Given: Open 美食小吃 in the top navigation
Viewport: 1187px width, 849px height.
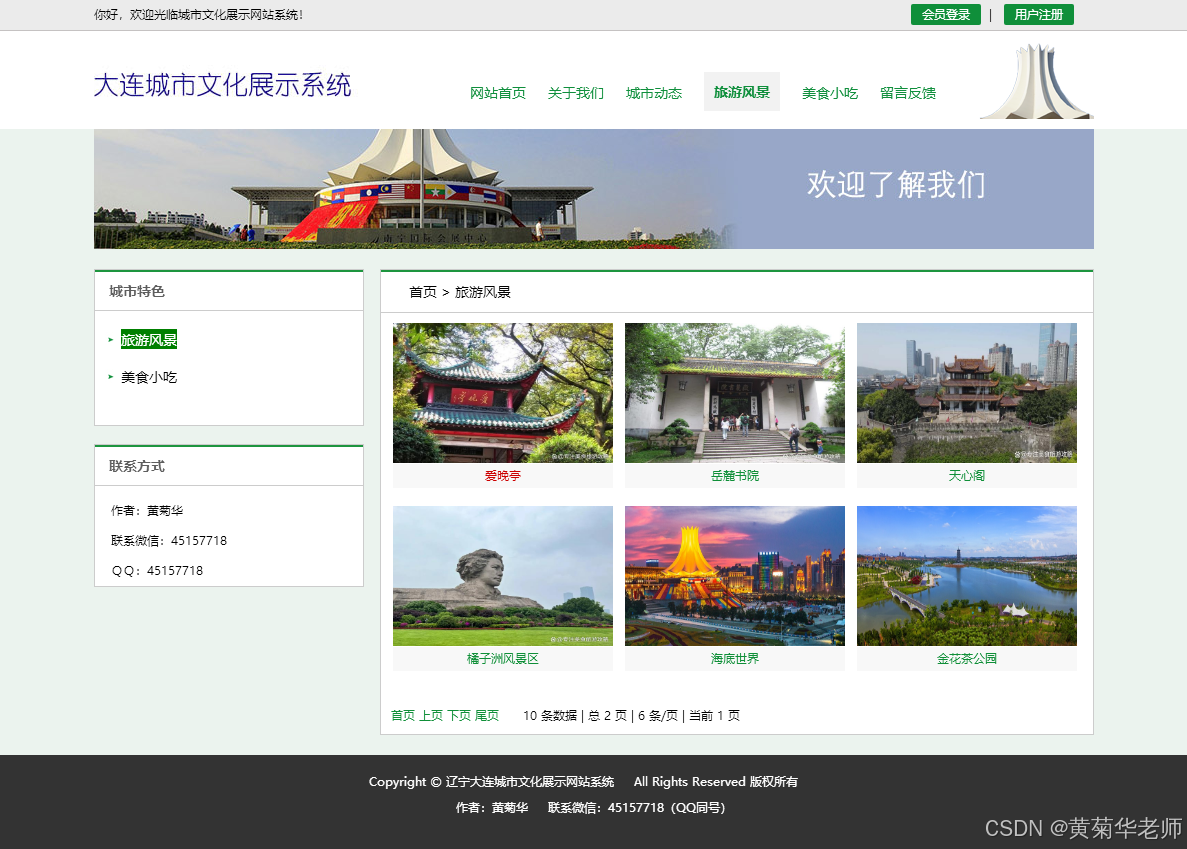Looking at the screenshot, I should pyautogui.click(x=830, y=93).
